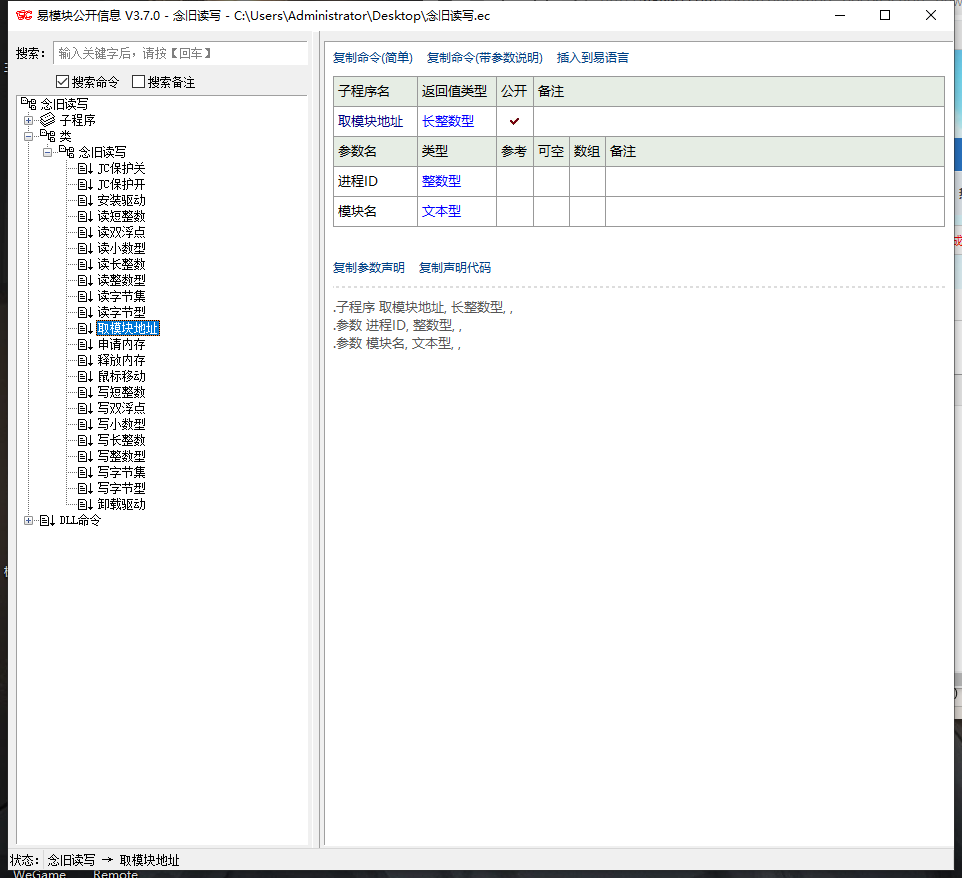
Task: Expand the 子程序 tree node
Action: [x=29, y=120]
